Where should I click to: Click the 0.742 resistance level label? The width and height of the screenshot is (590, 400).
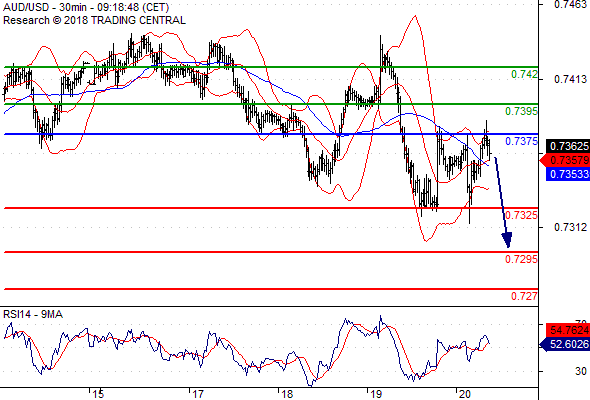pyautogui.click(x=524, y=74)
